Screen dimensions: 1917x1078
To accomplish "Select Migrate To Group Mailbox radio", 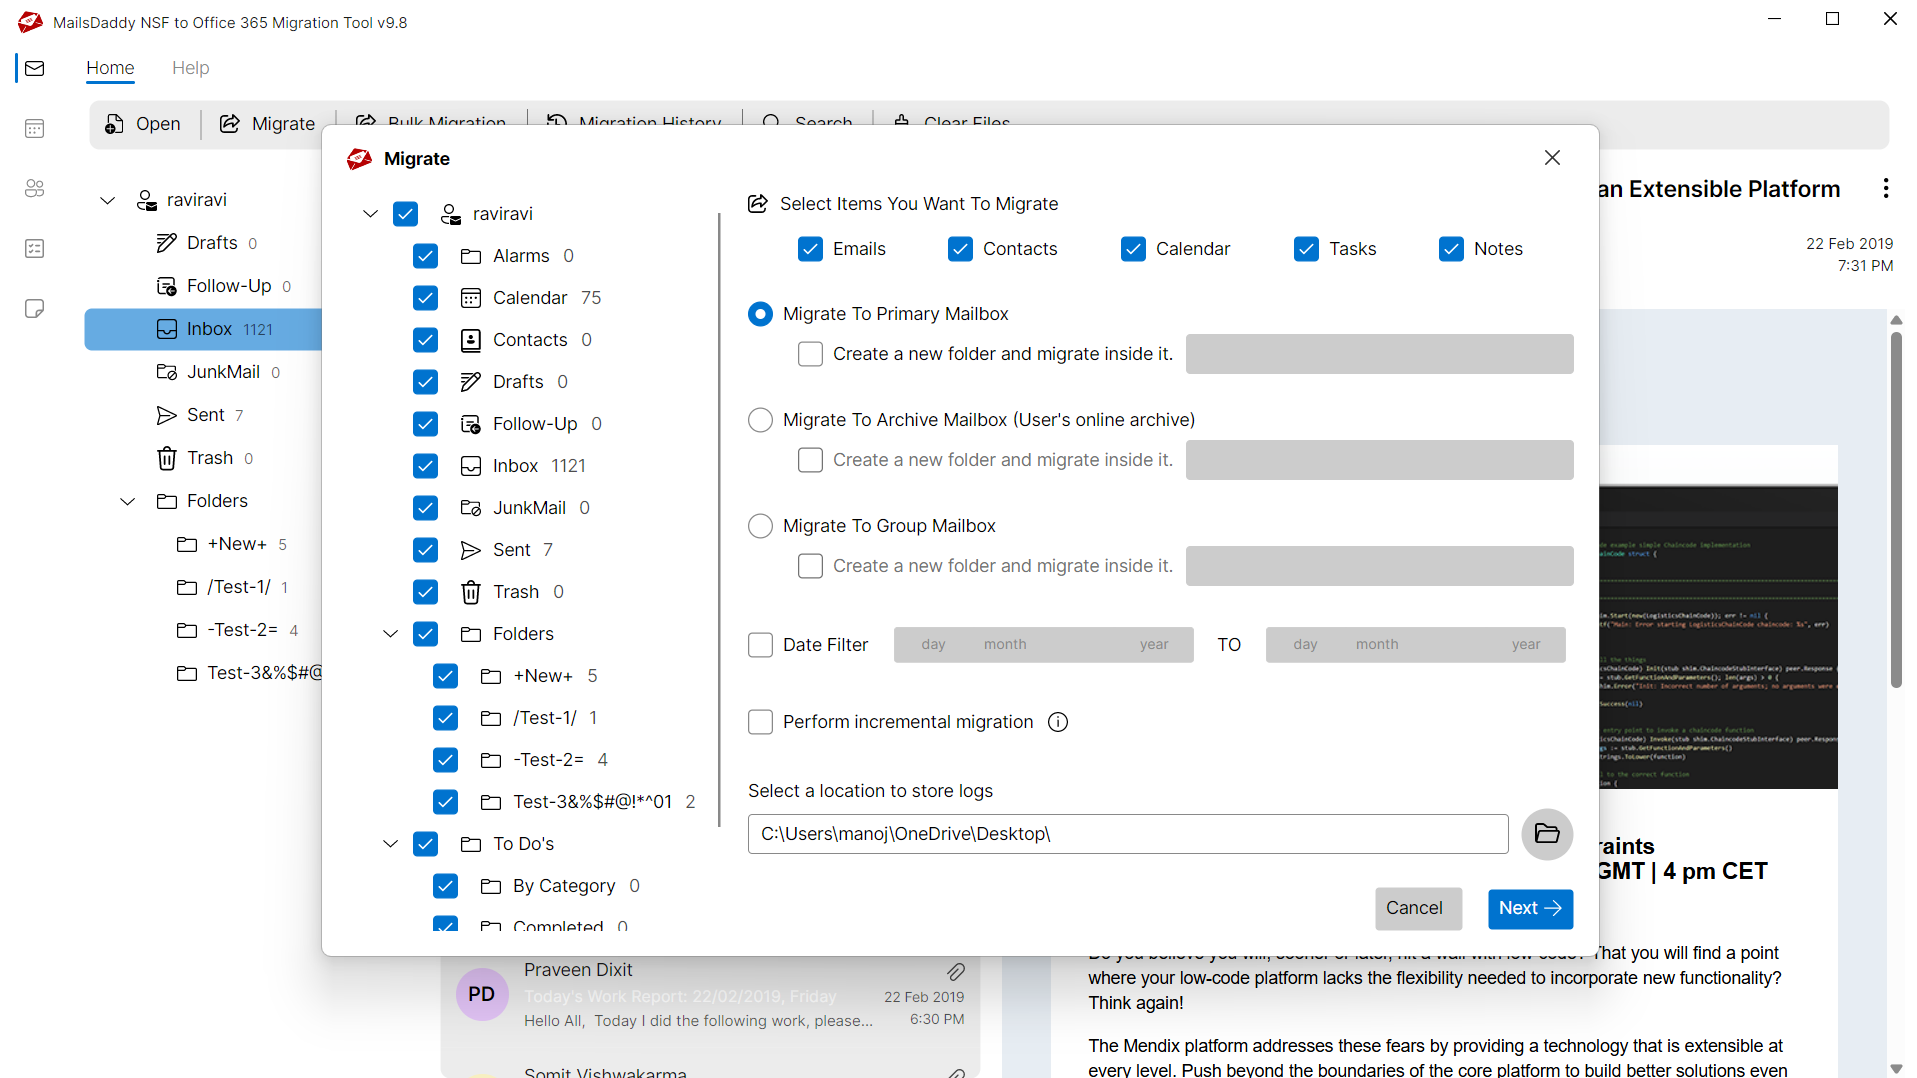I will [760, 526].
